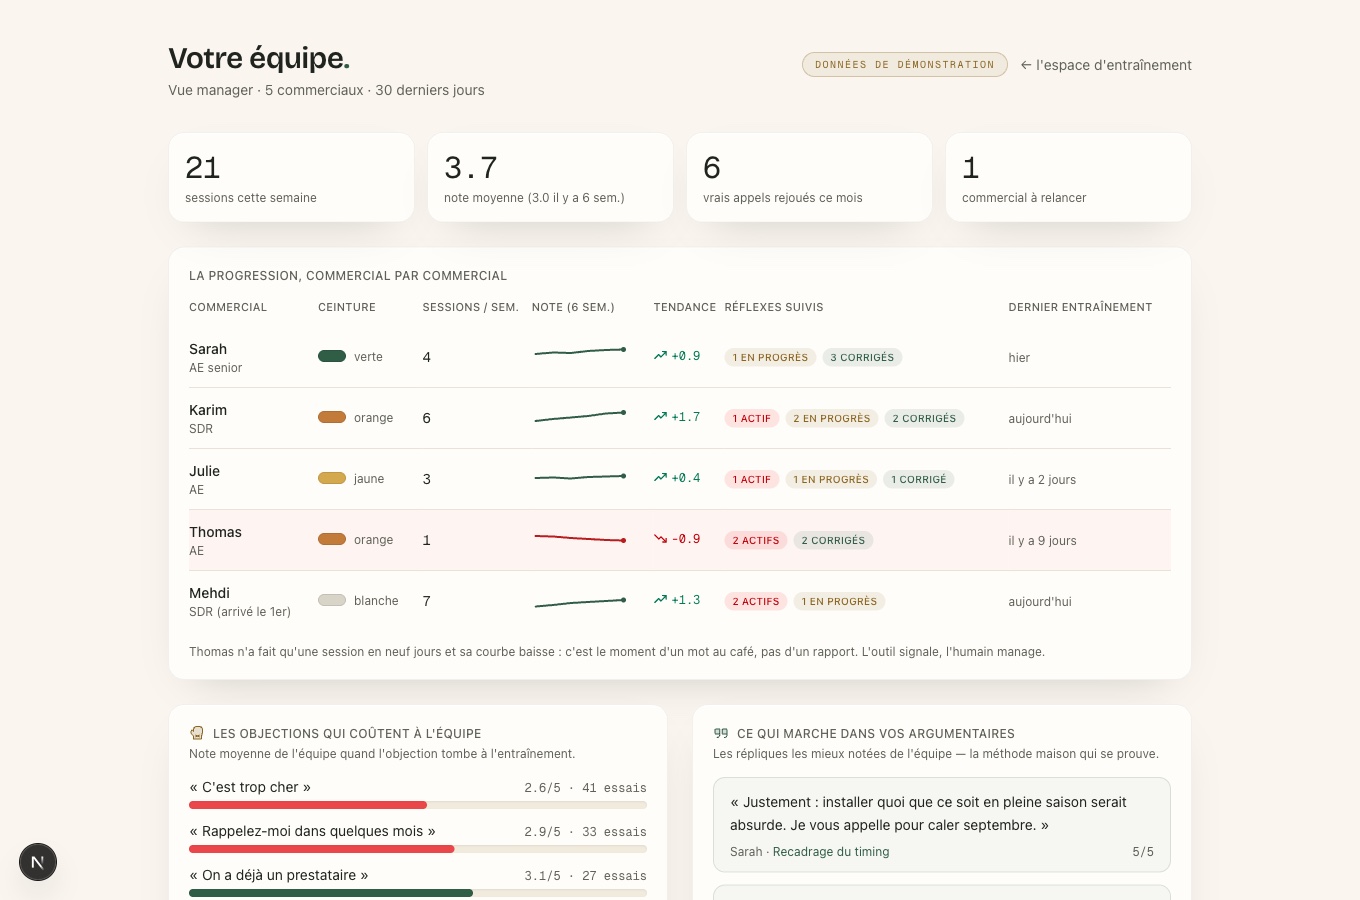Click Sarah's green belt swatch
The height and width of the screenshot is (900, 1360).
(x=332, y=356)
